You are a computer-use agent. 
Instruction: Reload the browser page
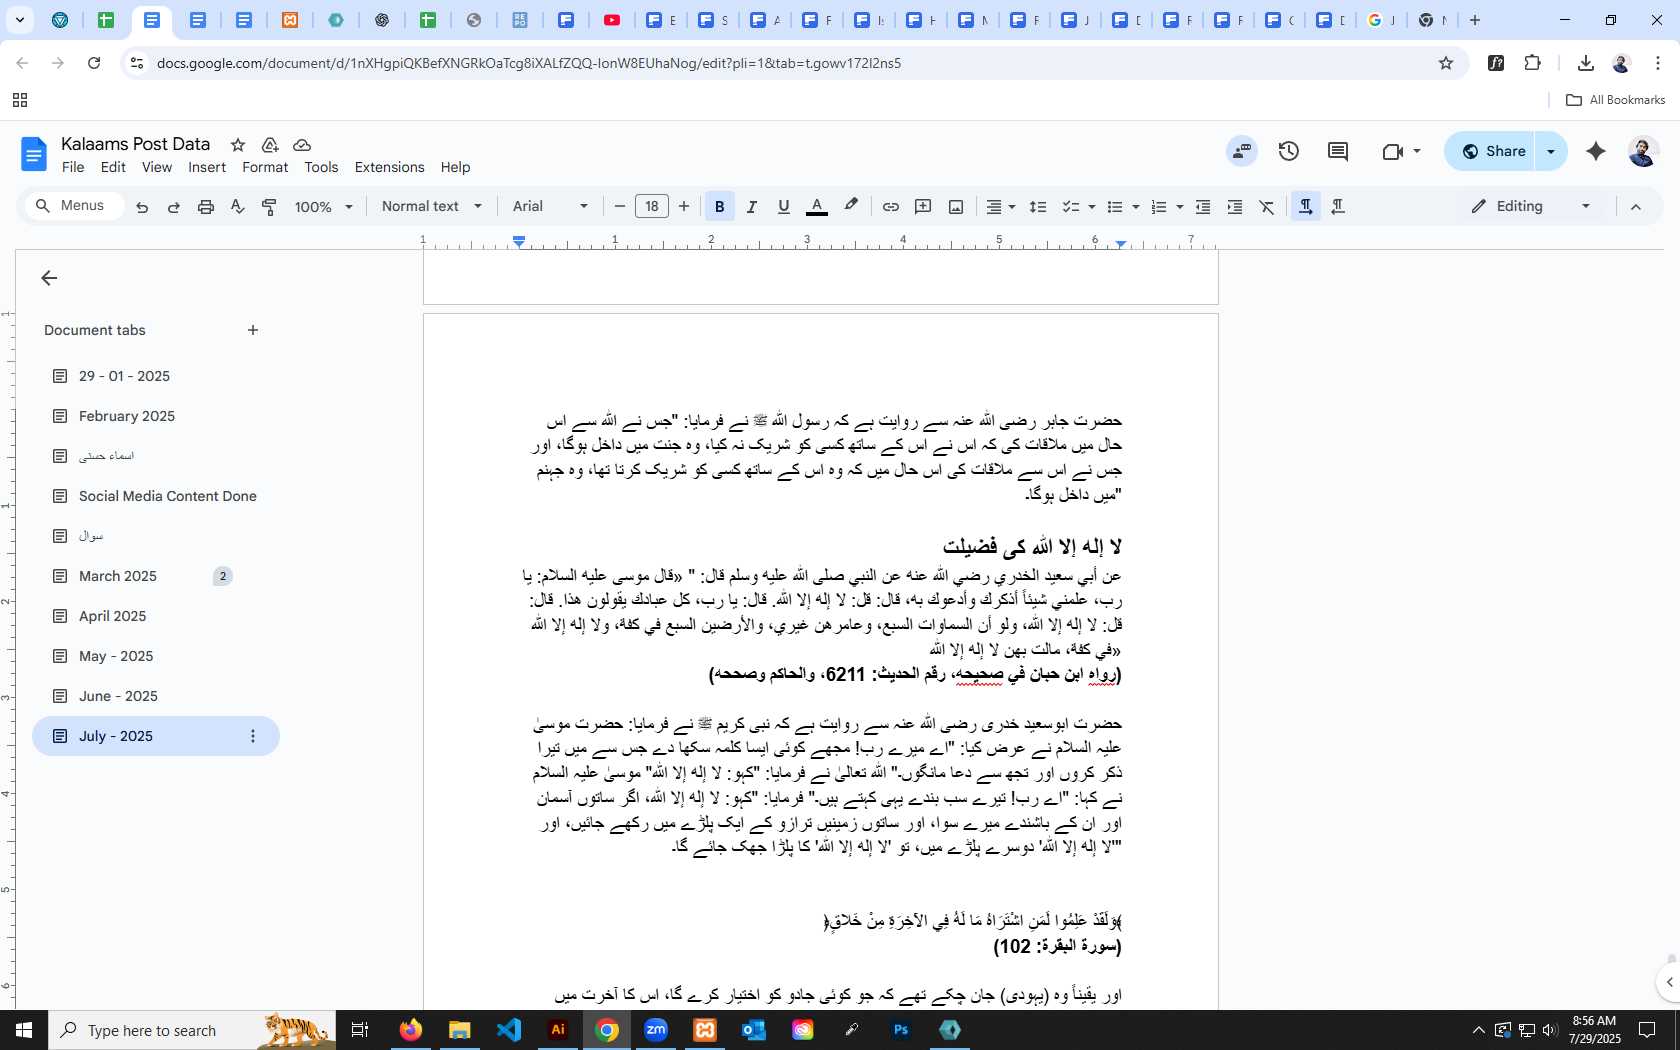(94, 63)
